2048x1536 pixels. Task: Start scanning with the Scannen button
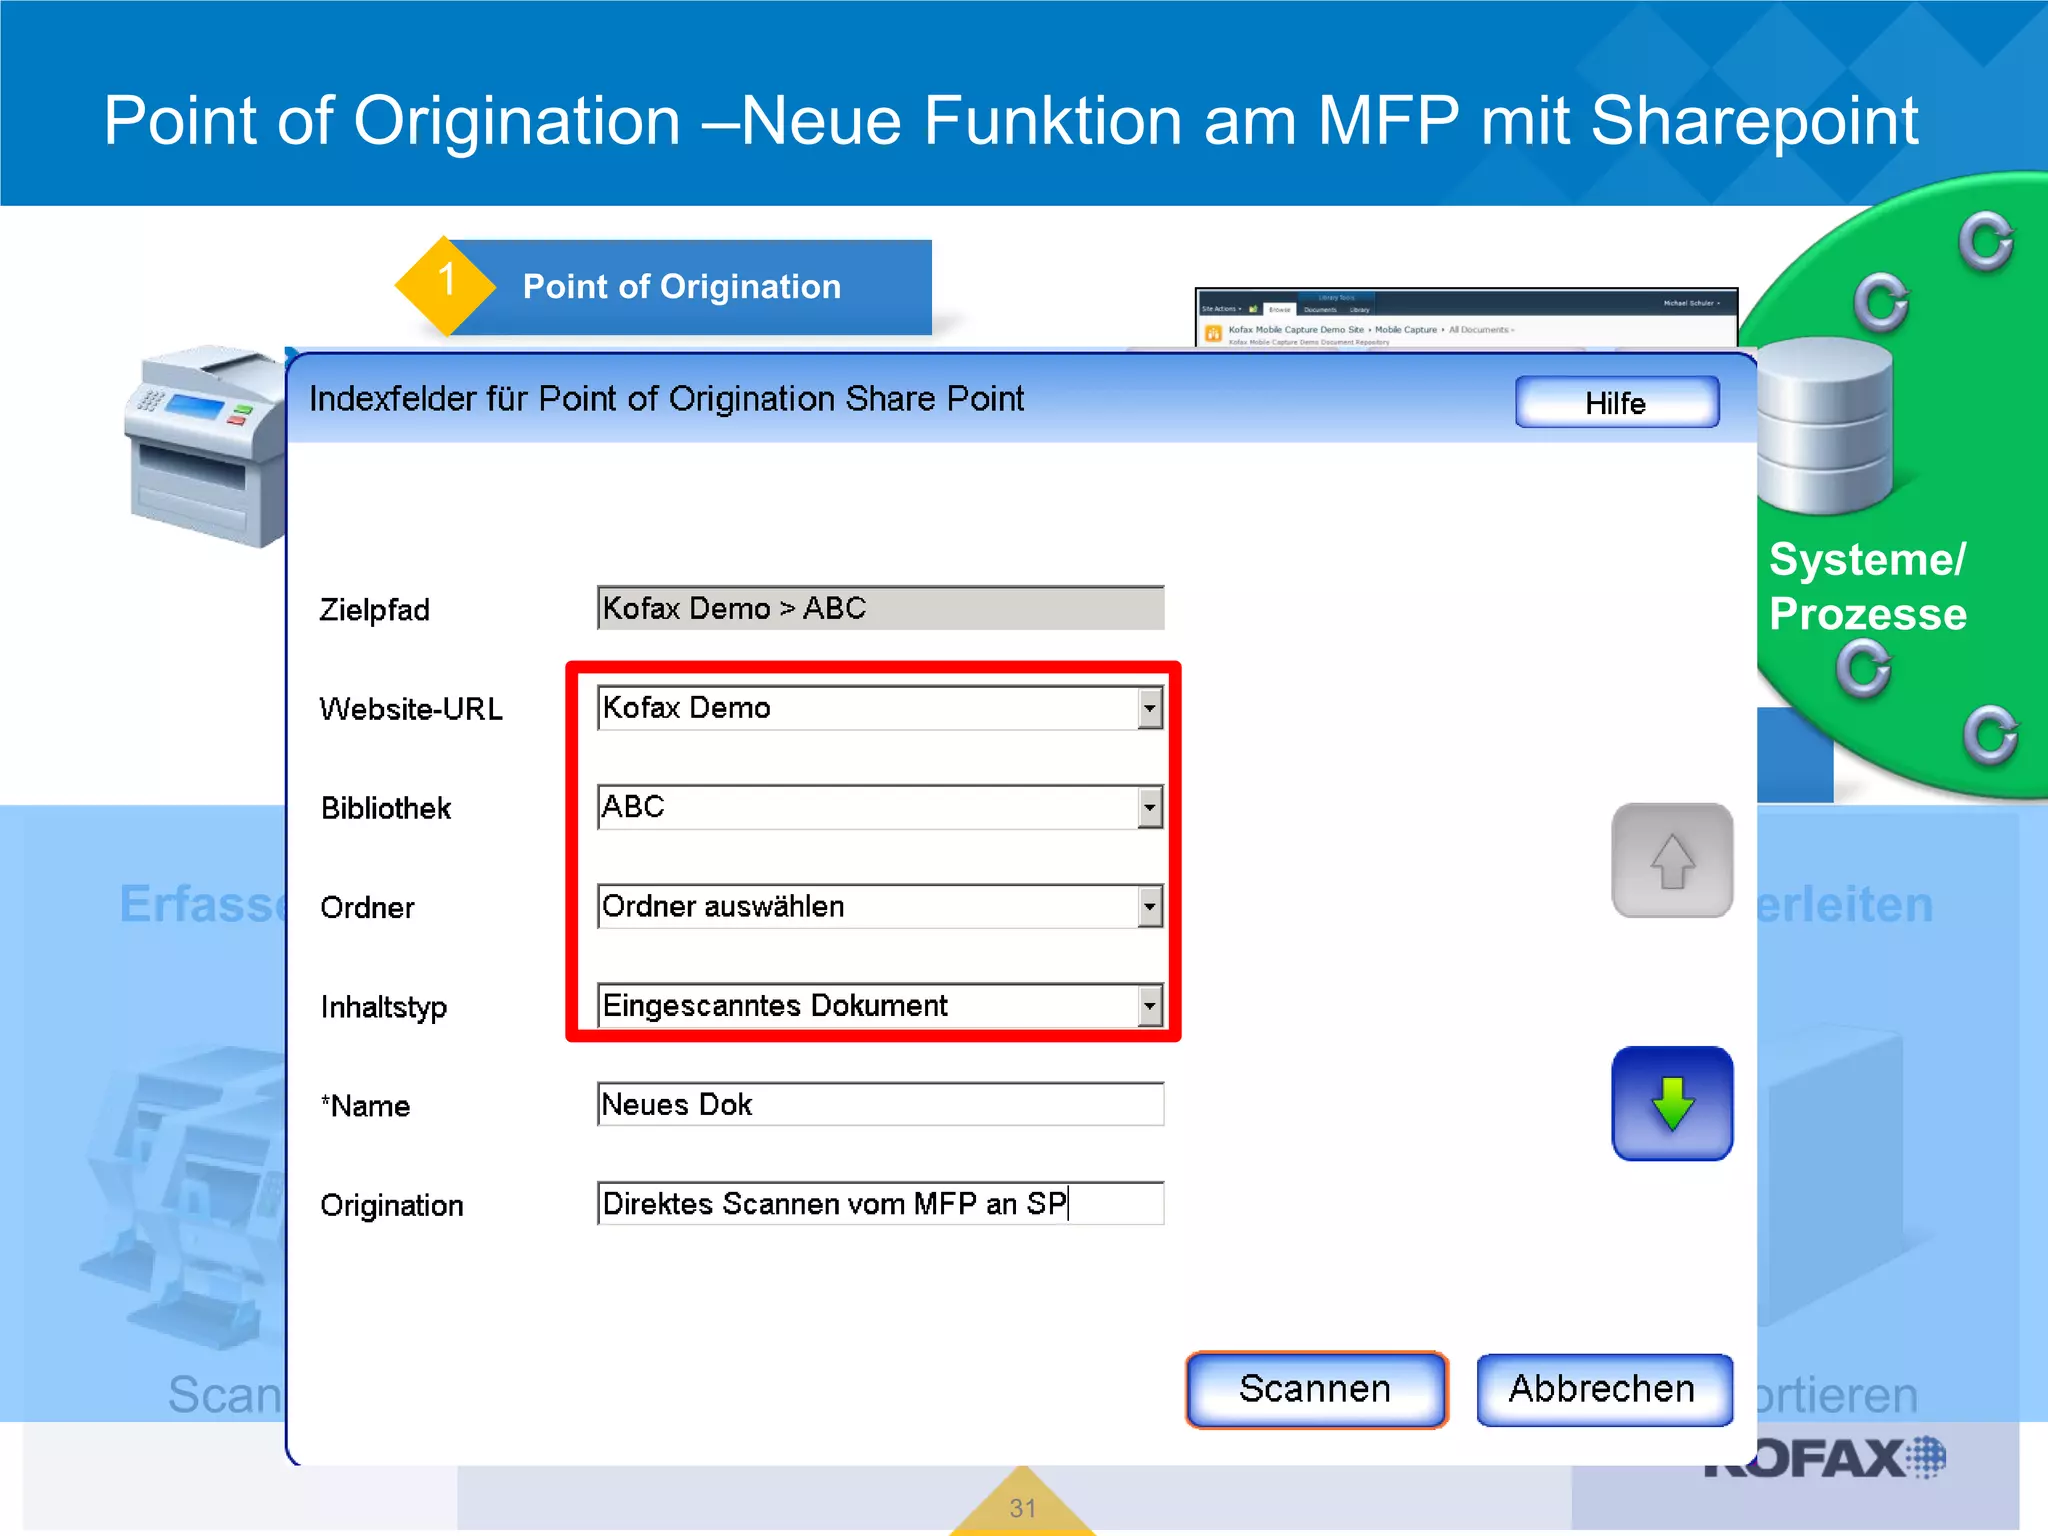(1316, 1389)
